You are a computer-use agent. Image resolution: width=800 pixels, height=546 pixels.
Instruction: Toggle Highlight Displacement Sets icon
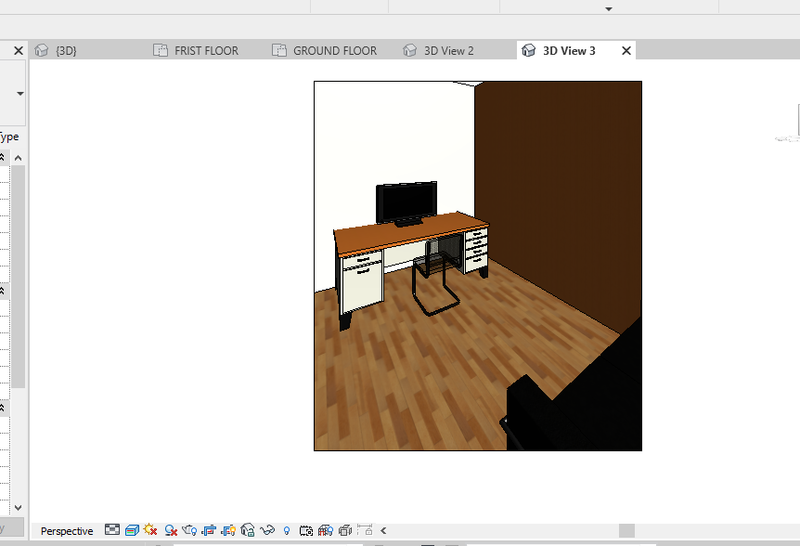point(345,531)
